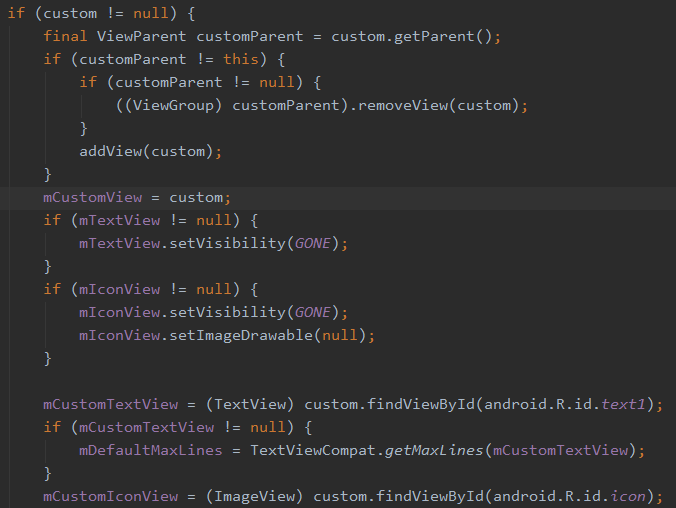
Task: Click the 'ViewGroup' cast type
Action: tap(173, 105)
